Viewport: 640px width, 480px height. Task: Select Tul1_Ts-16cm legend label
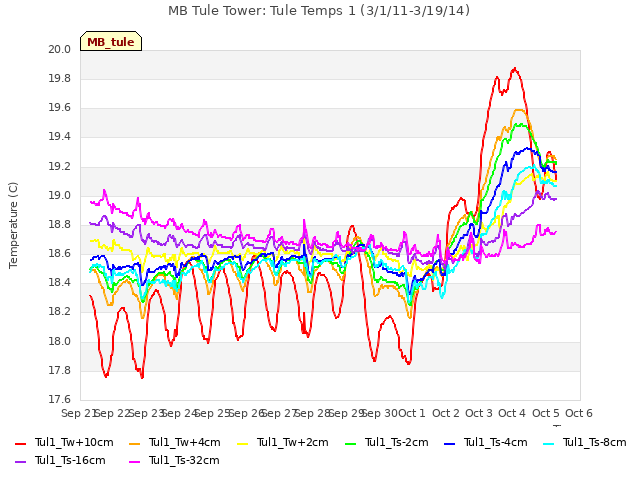pos(70,460)
